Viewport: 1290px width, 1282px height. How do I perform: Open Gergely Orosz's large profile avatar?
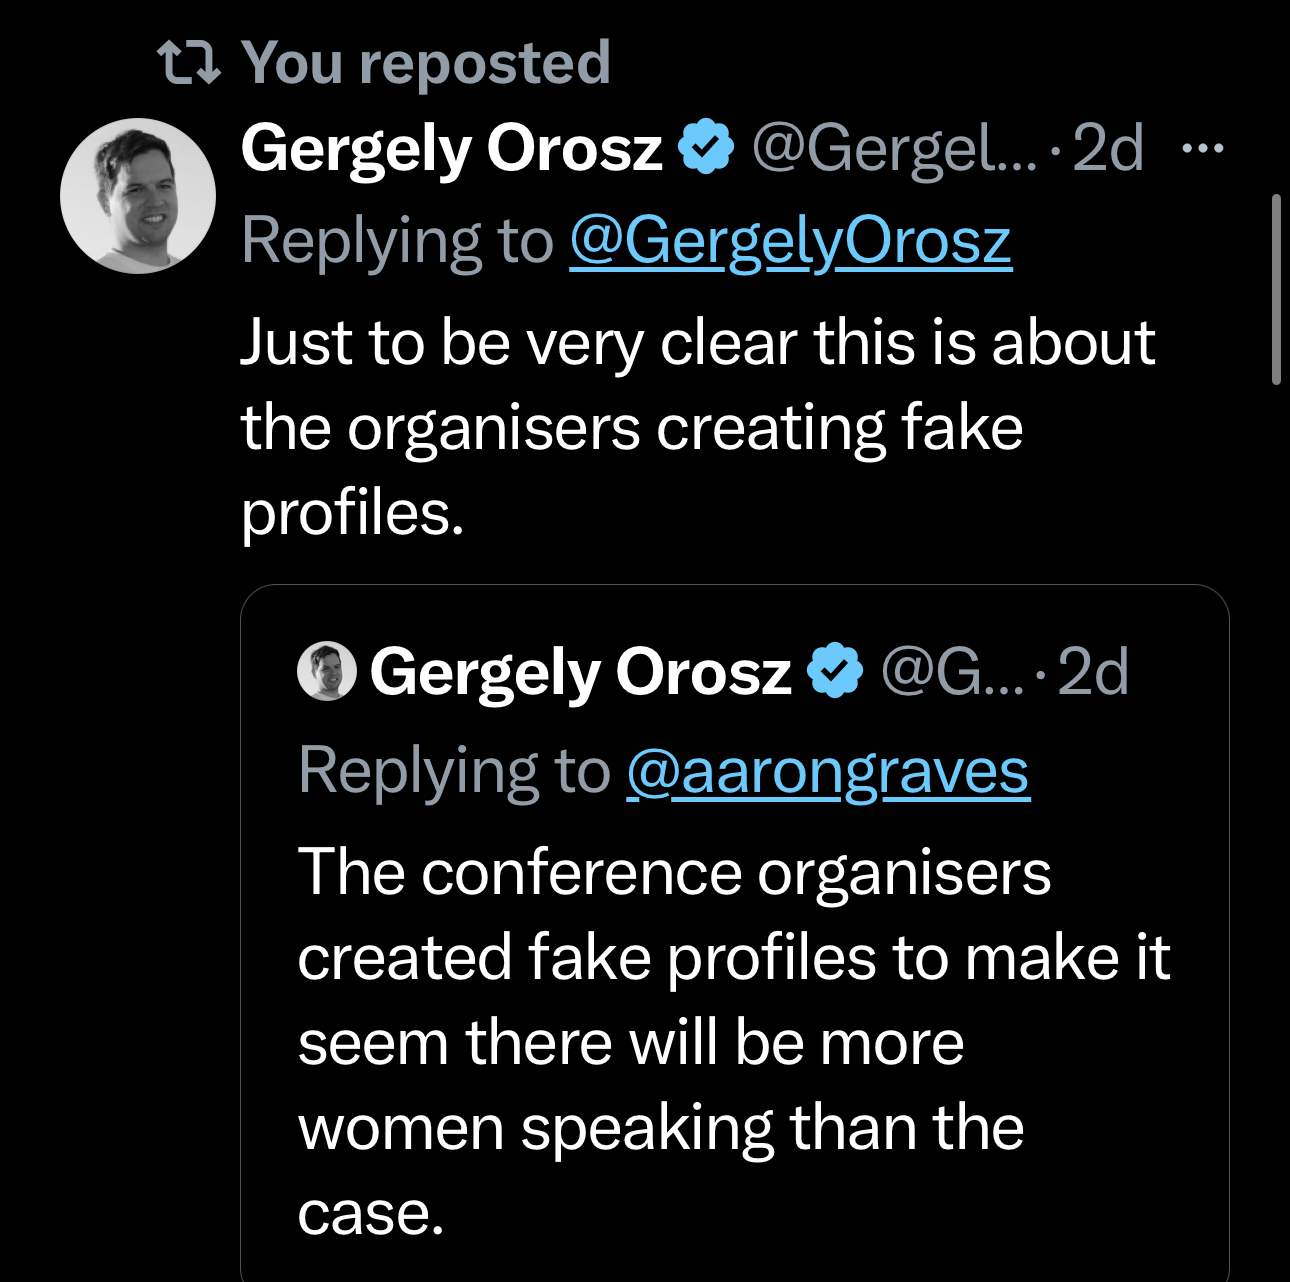point(138,196)
